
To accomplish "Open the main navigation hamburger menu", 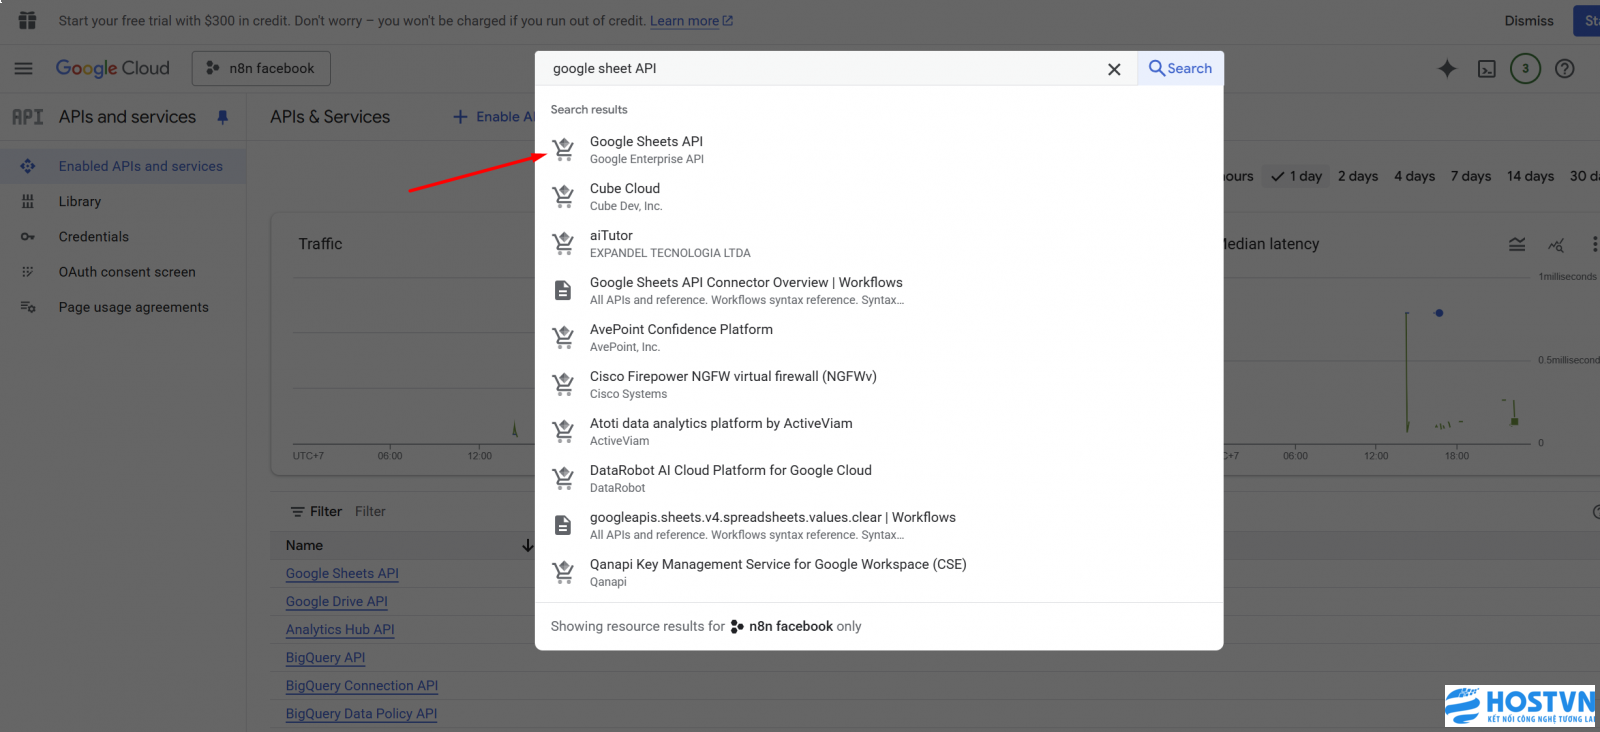I will pos(23,68).
